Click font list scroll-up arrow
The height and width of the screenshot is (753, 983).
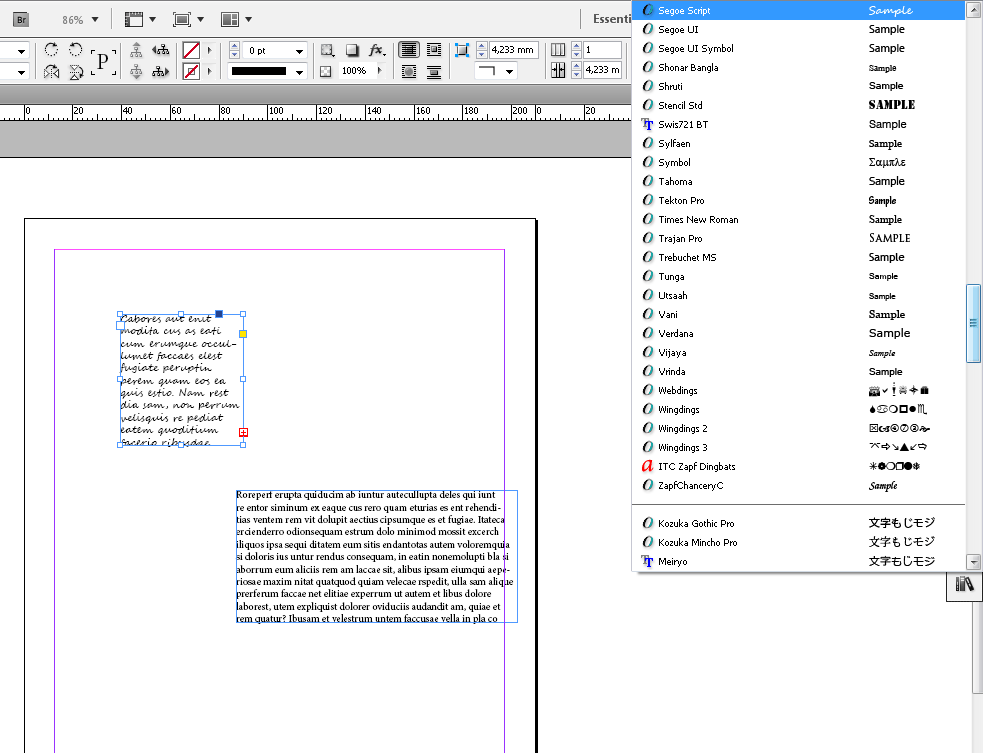click(x=974, y=10)
